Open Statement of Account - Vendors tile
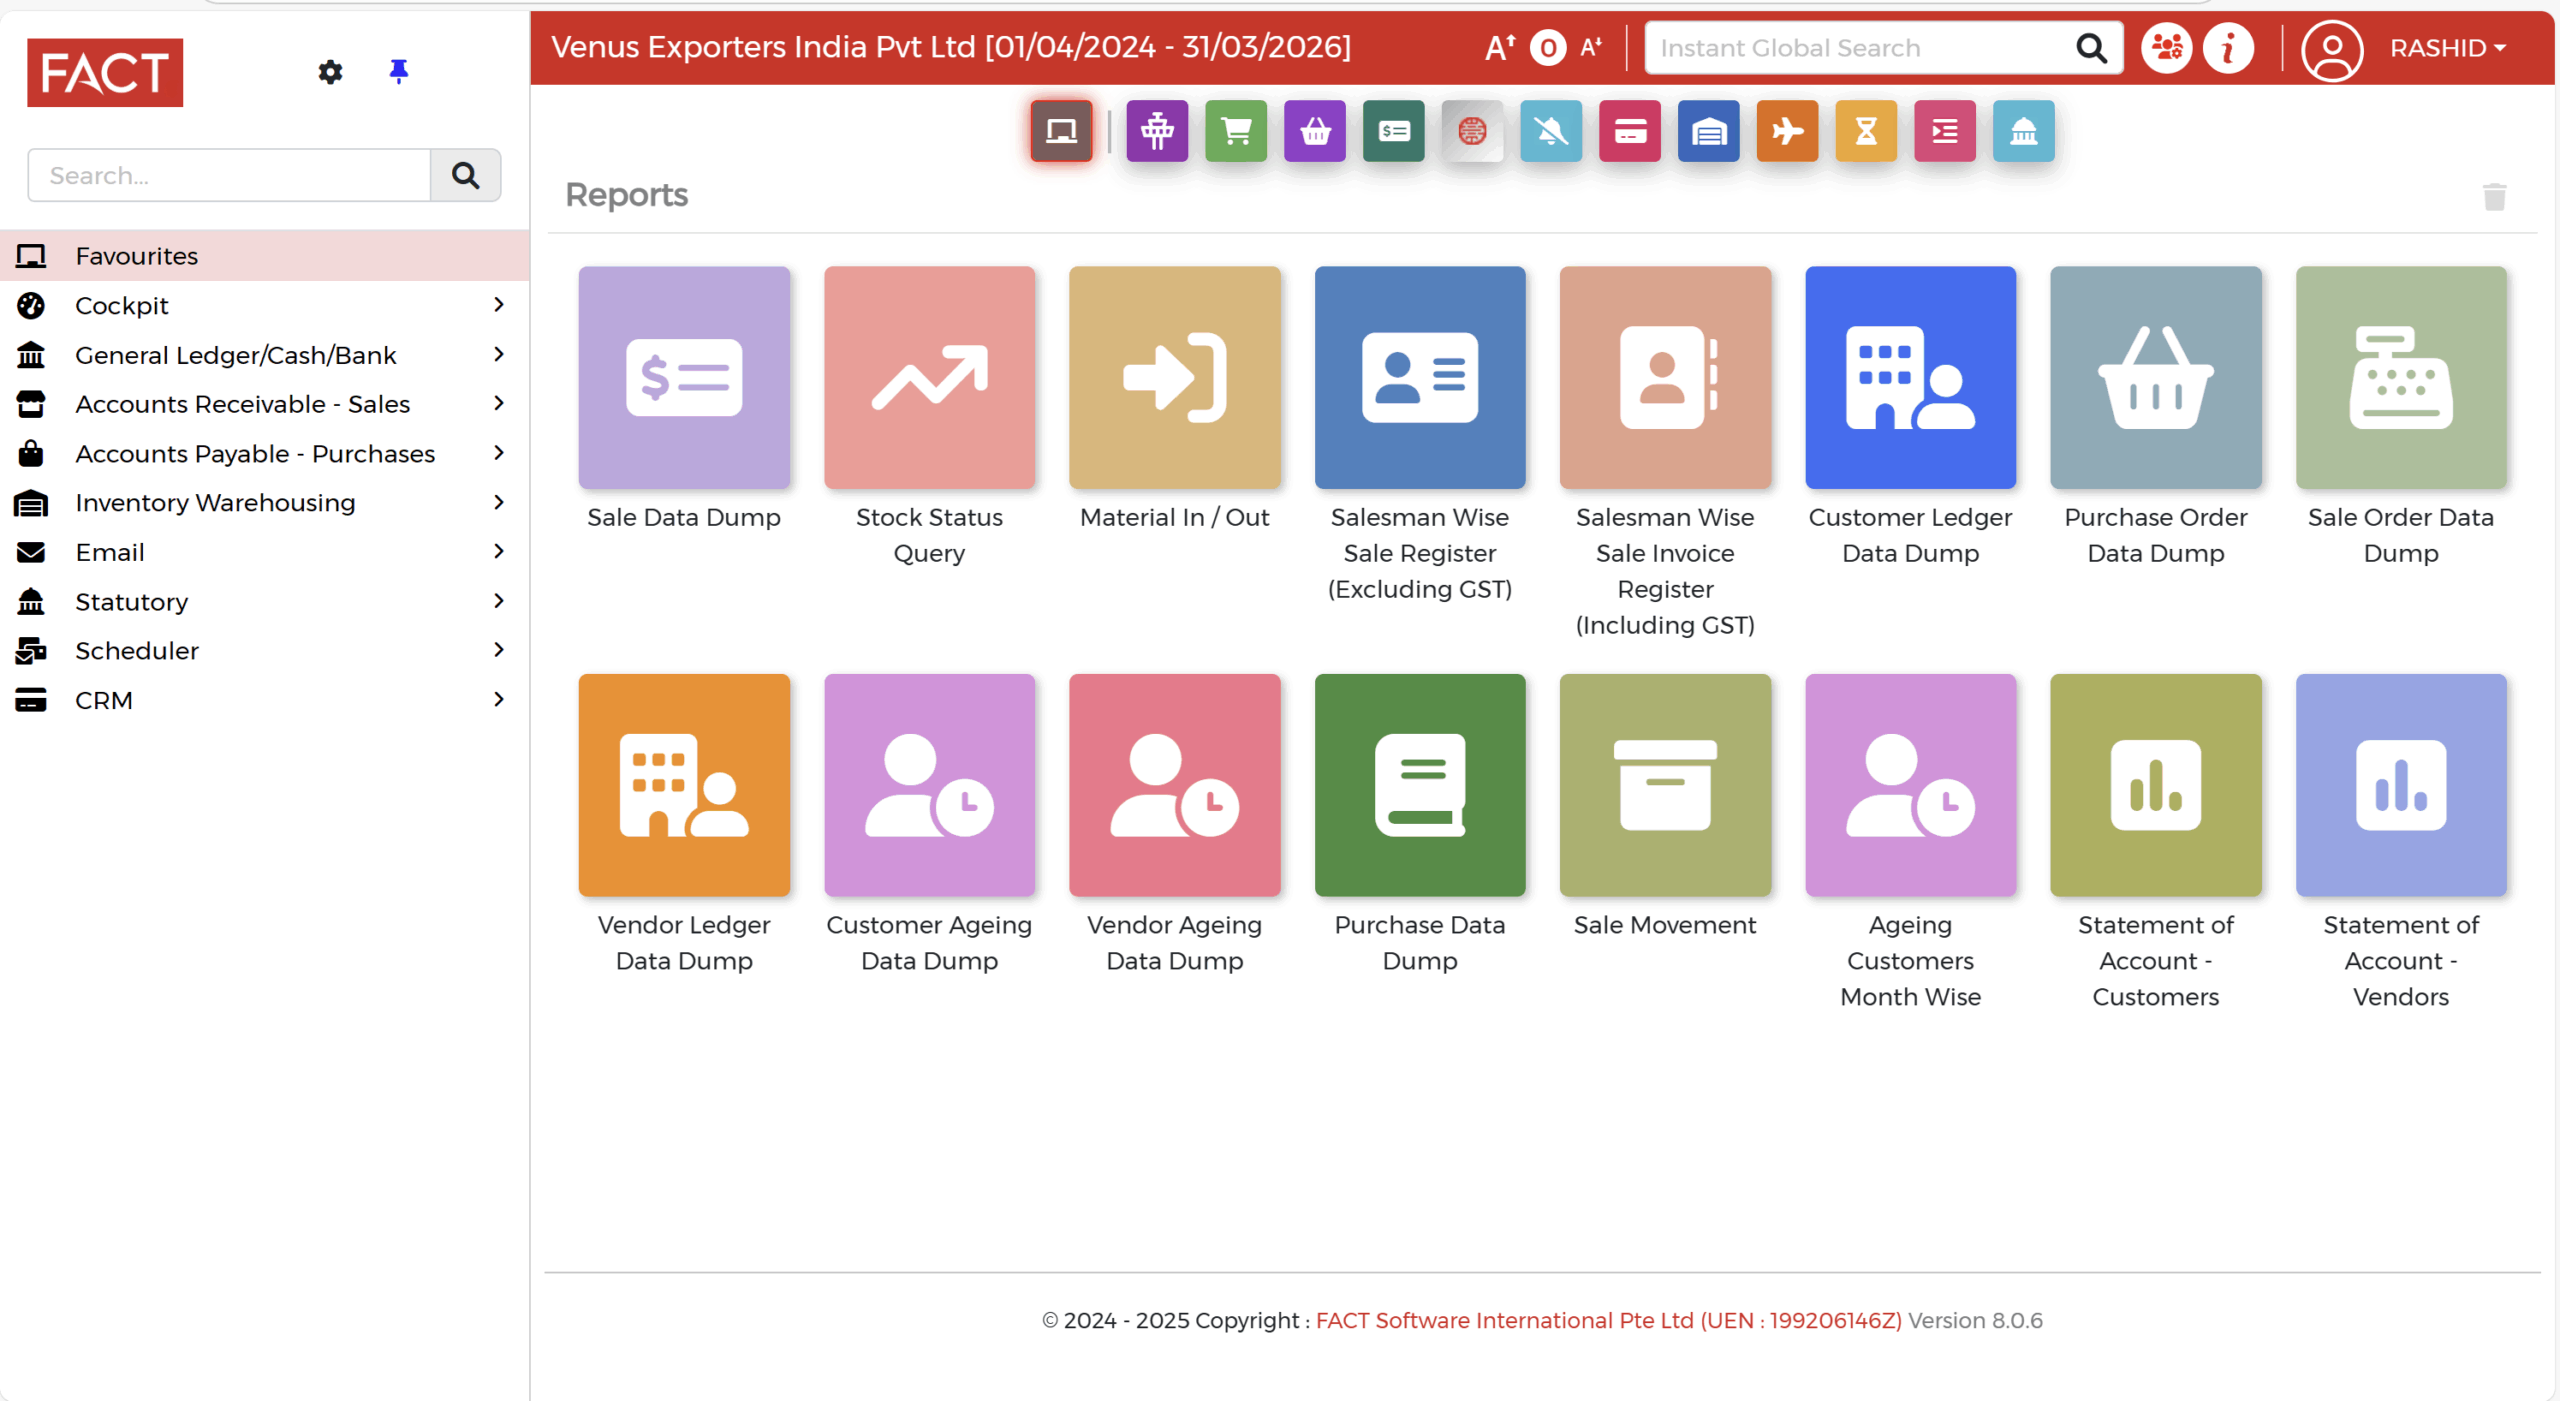This screenshot has height=1401, width=2560. [2401, 785]
